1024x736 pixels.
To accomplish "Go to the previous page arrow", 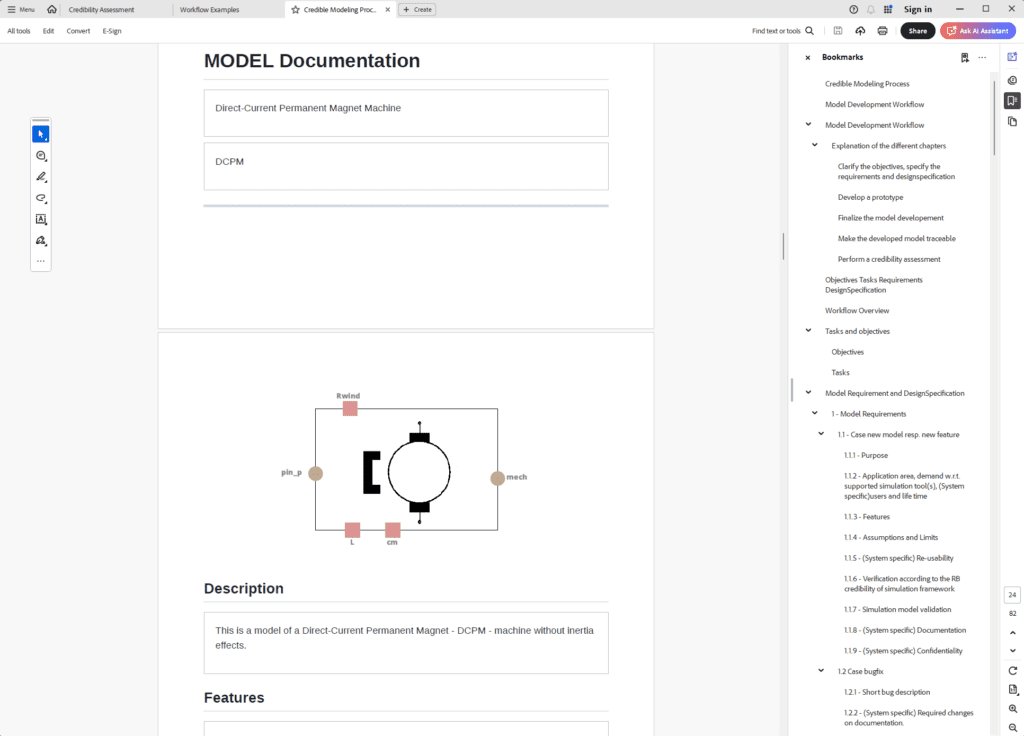I will click(1012, 632).
